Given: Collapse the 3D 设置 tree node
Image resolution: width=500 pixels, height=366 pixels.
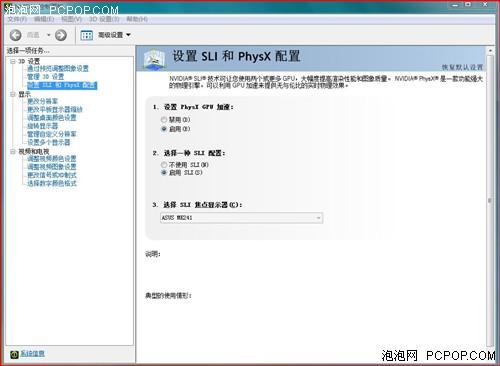Looking at the screenshot, I should coord(13,61).
